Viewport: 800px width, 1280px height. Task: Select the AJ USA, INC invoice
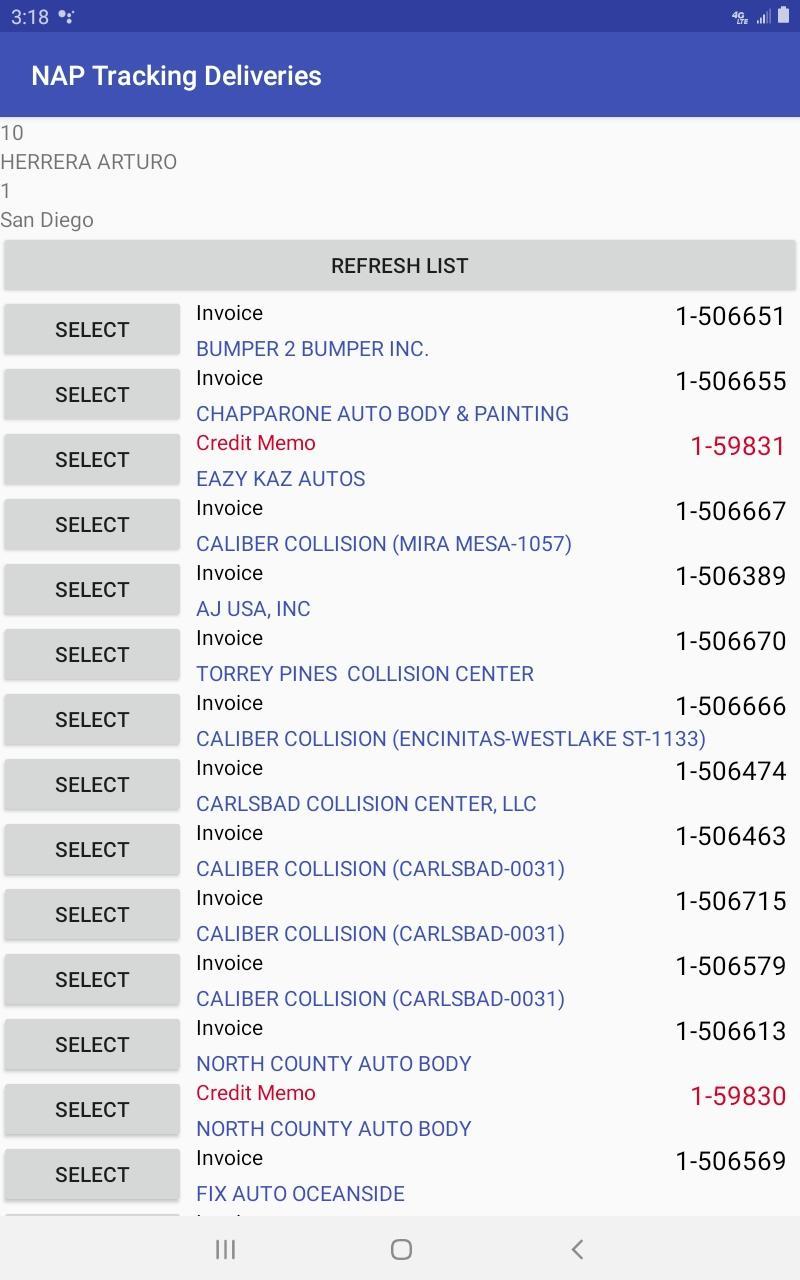[x=92, y=590]
